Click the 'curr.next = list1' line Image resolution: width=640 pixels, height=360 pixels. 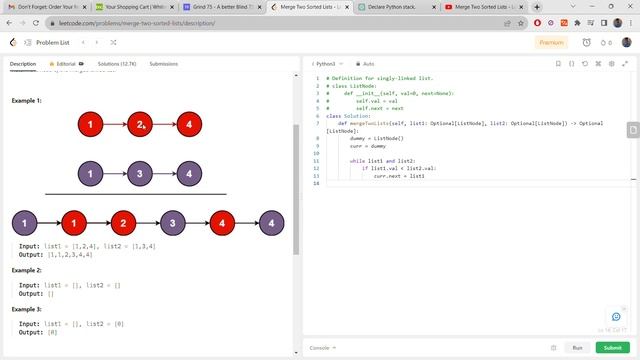pos(399,176)
